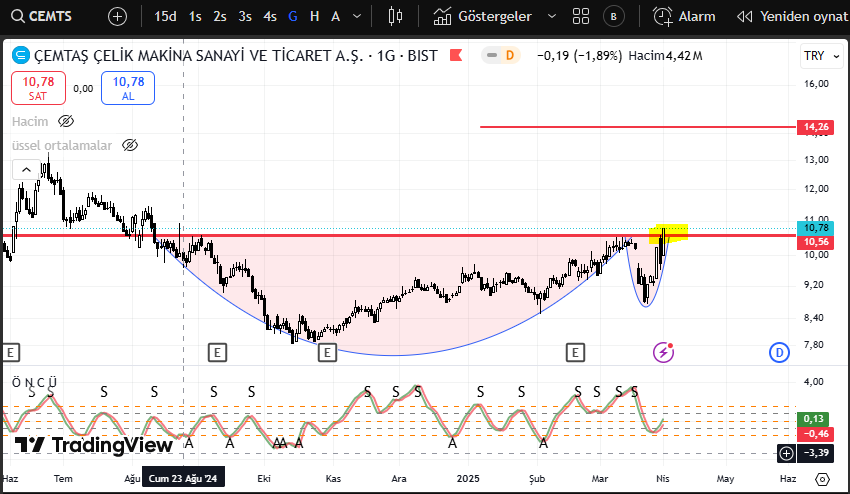Select the 3s timeframe
The width and height of the screenshot is (850, 494).
245,16
